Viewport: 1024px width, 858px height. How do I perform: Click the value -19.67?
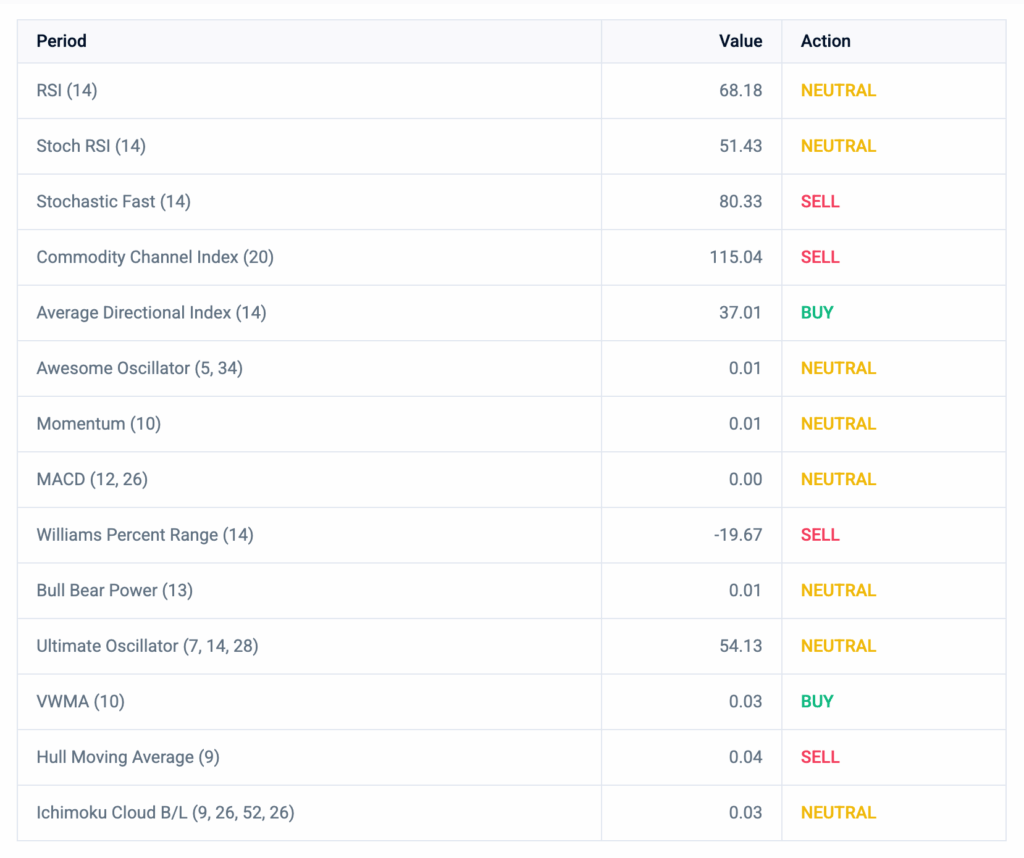738,534
